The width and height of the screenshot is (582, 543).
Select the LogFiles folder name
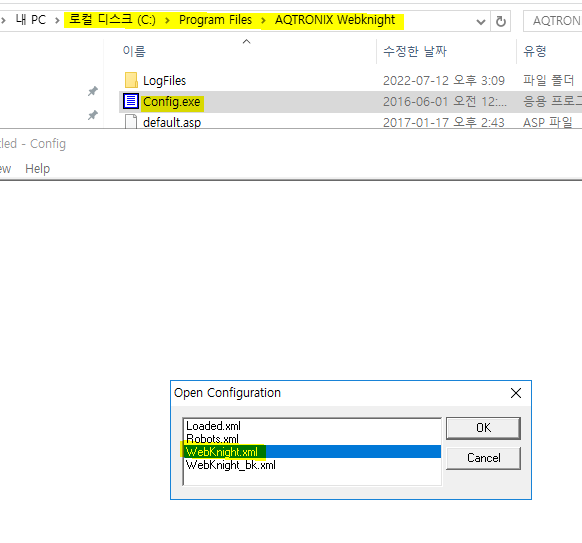164,81
